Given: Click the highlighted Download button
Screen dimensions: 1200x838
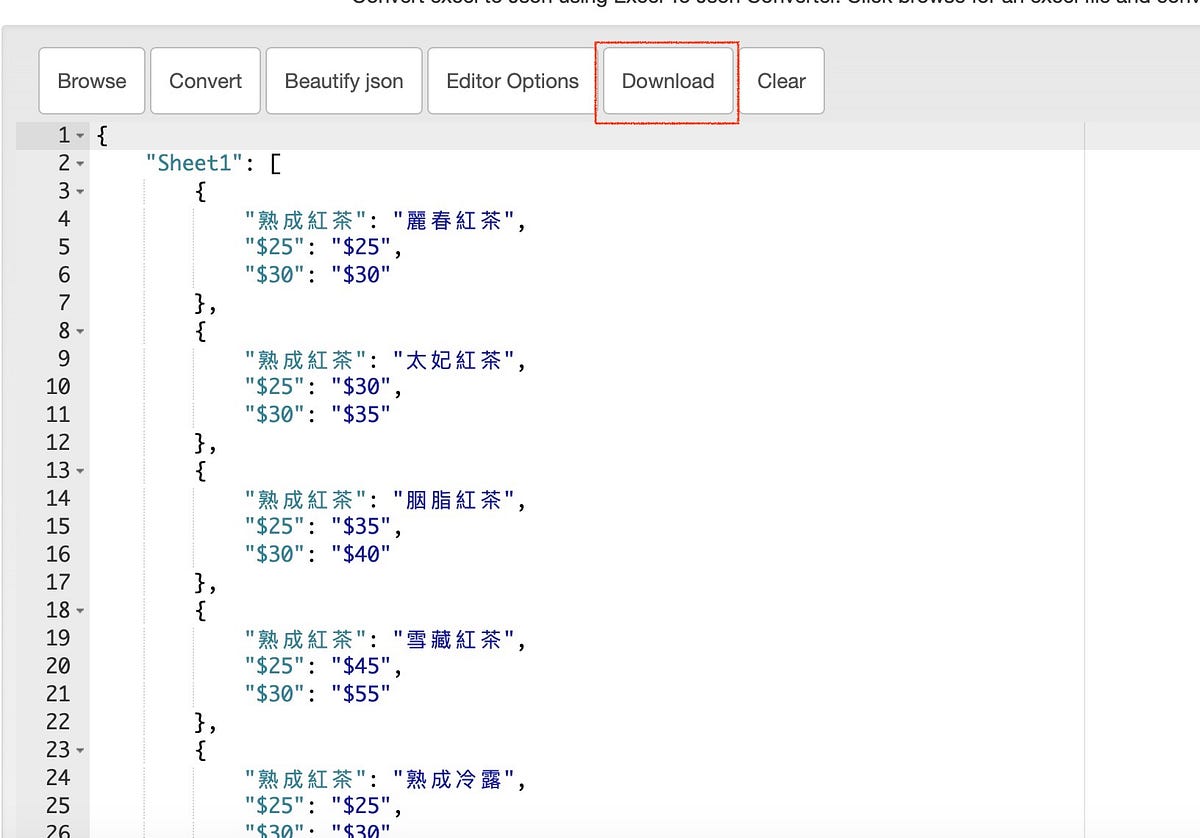Looking at the screenshot, I should pos(667,81).
